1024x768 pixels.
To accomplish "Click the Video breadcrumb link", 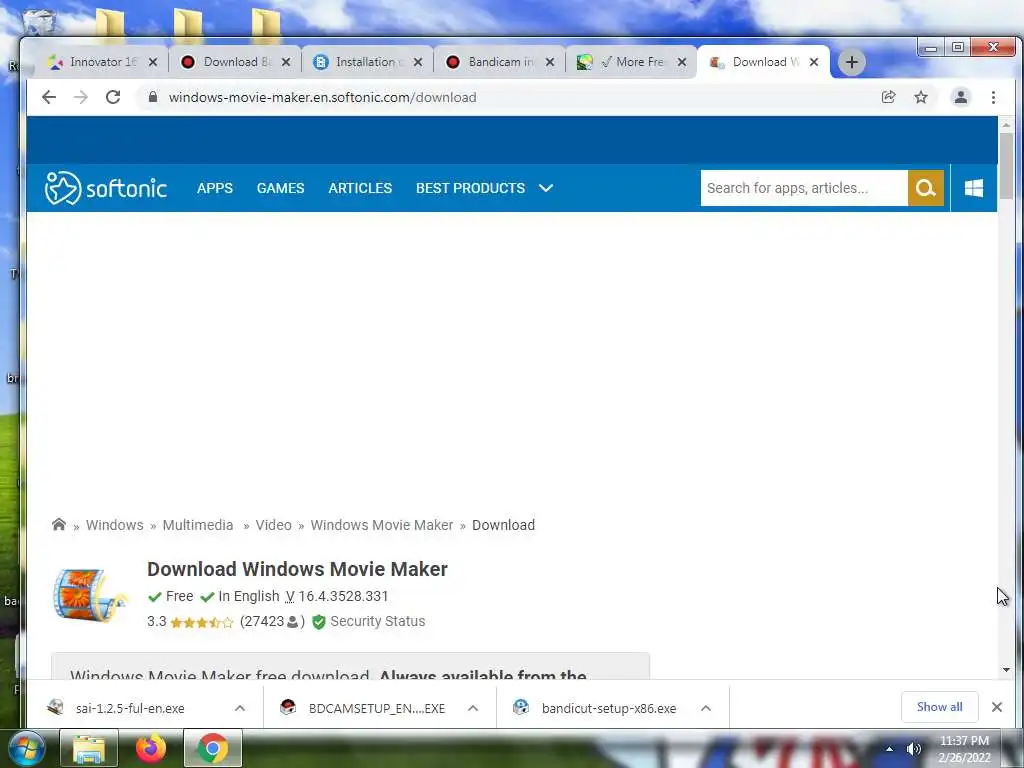I will [x=273, y=525].
